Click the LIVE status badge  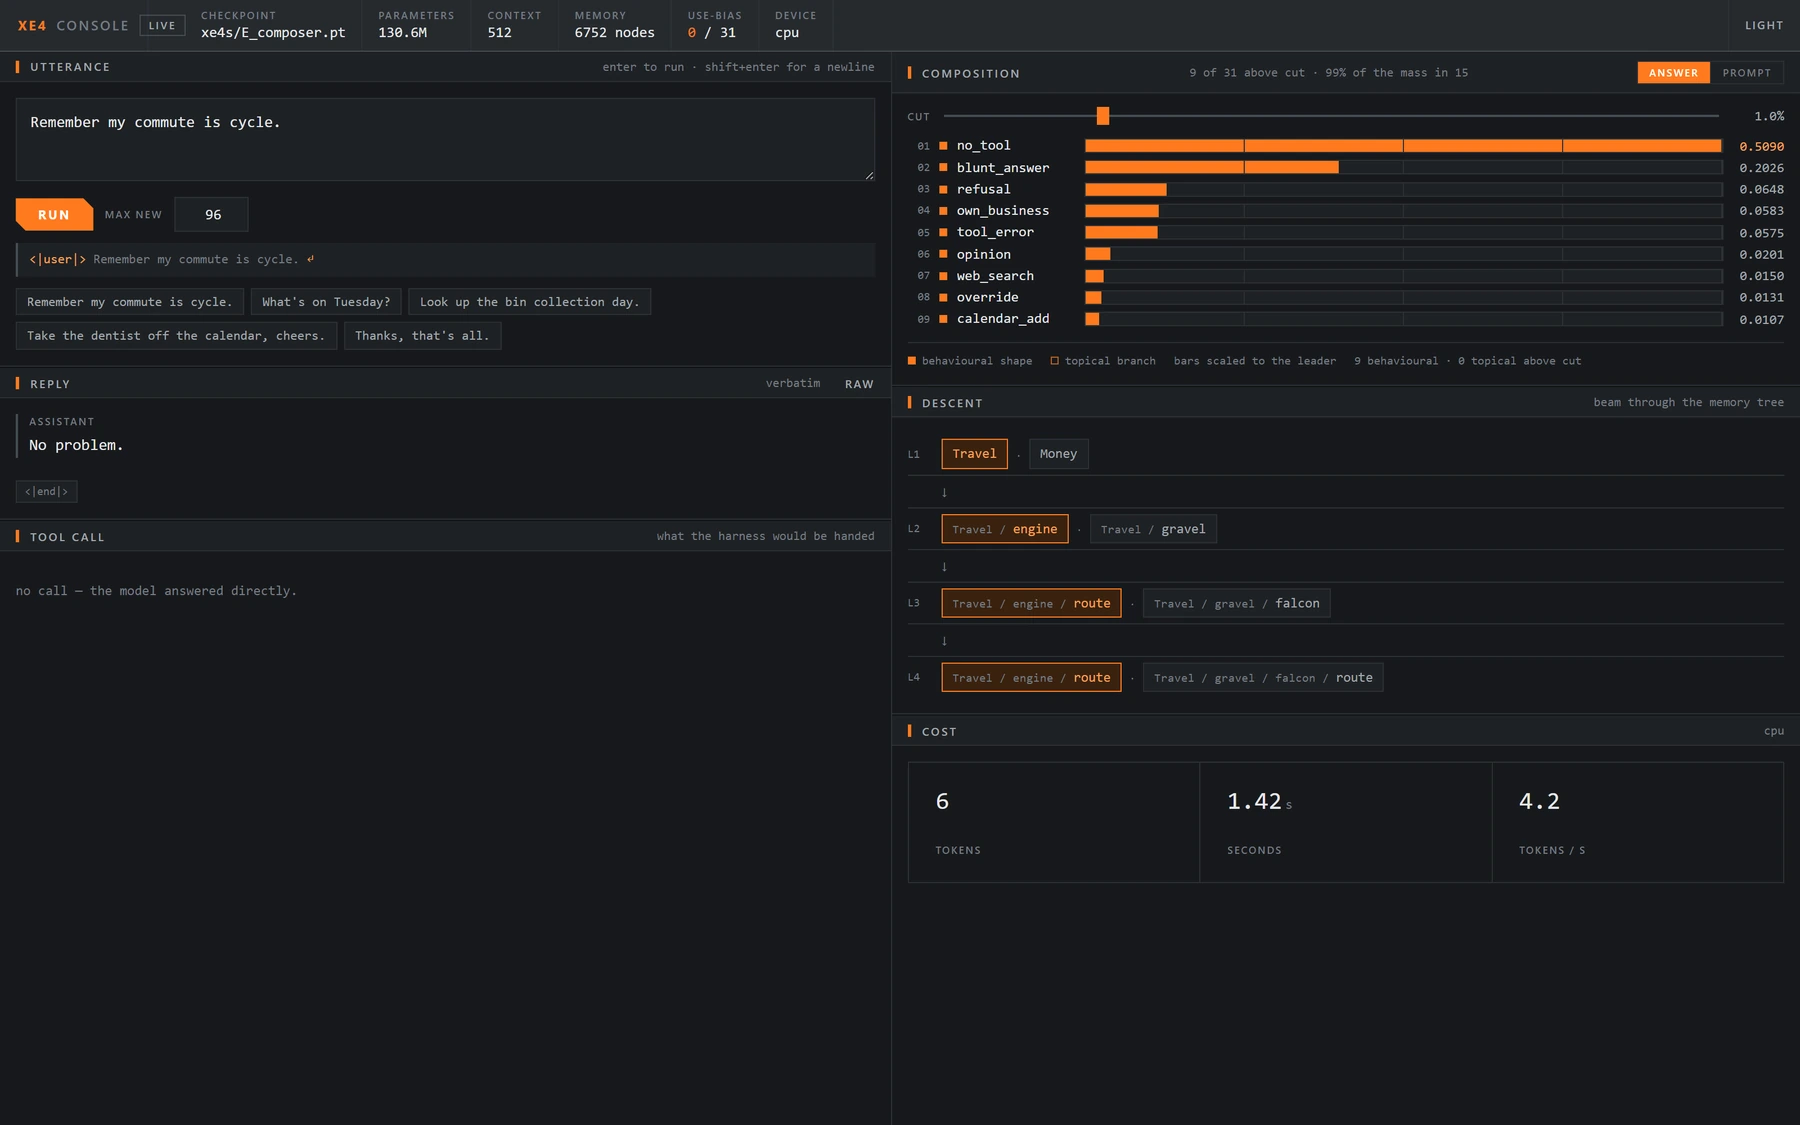162,26
